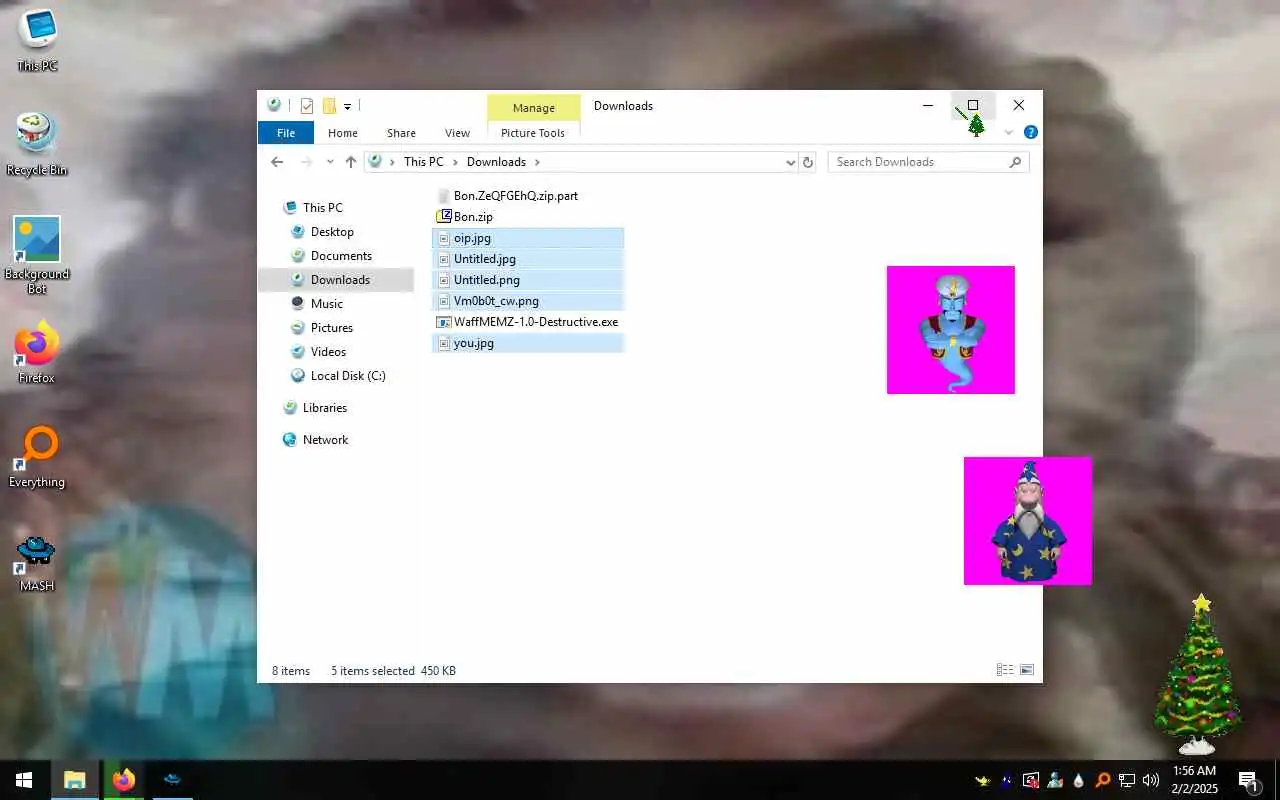Open This PC desktop icon
Screen dimensions: 1280x800
point(37,41)
